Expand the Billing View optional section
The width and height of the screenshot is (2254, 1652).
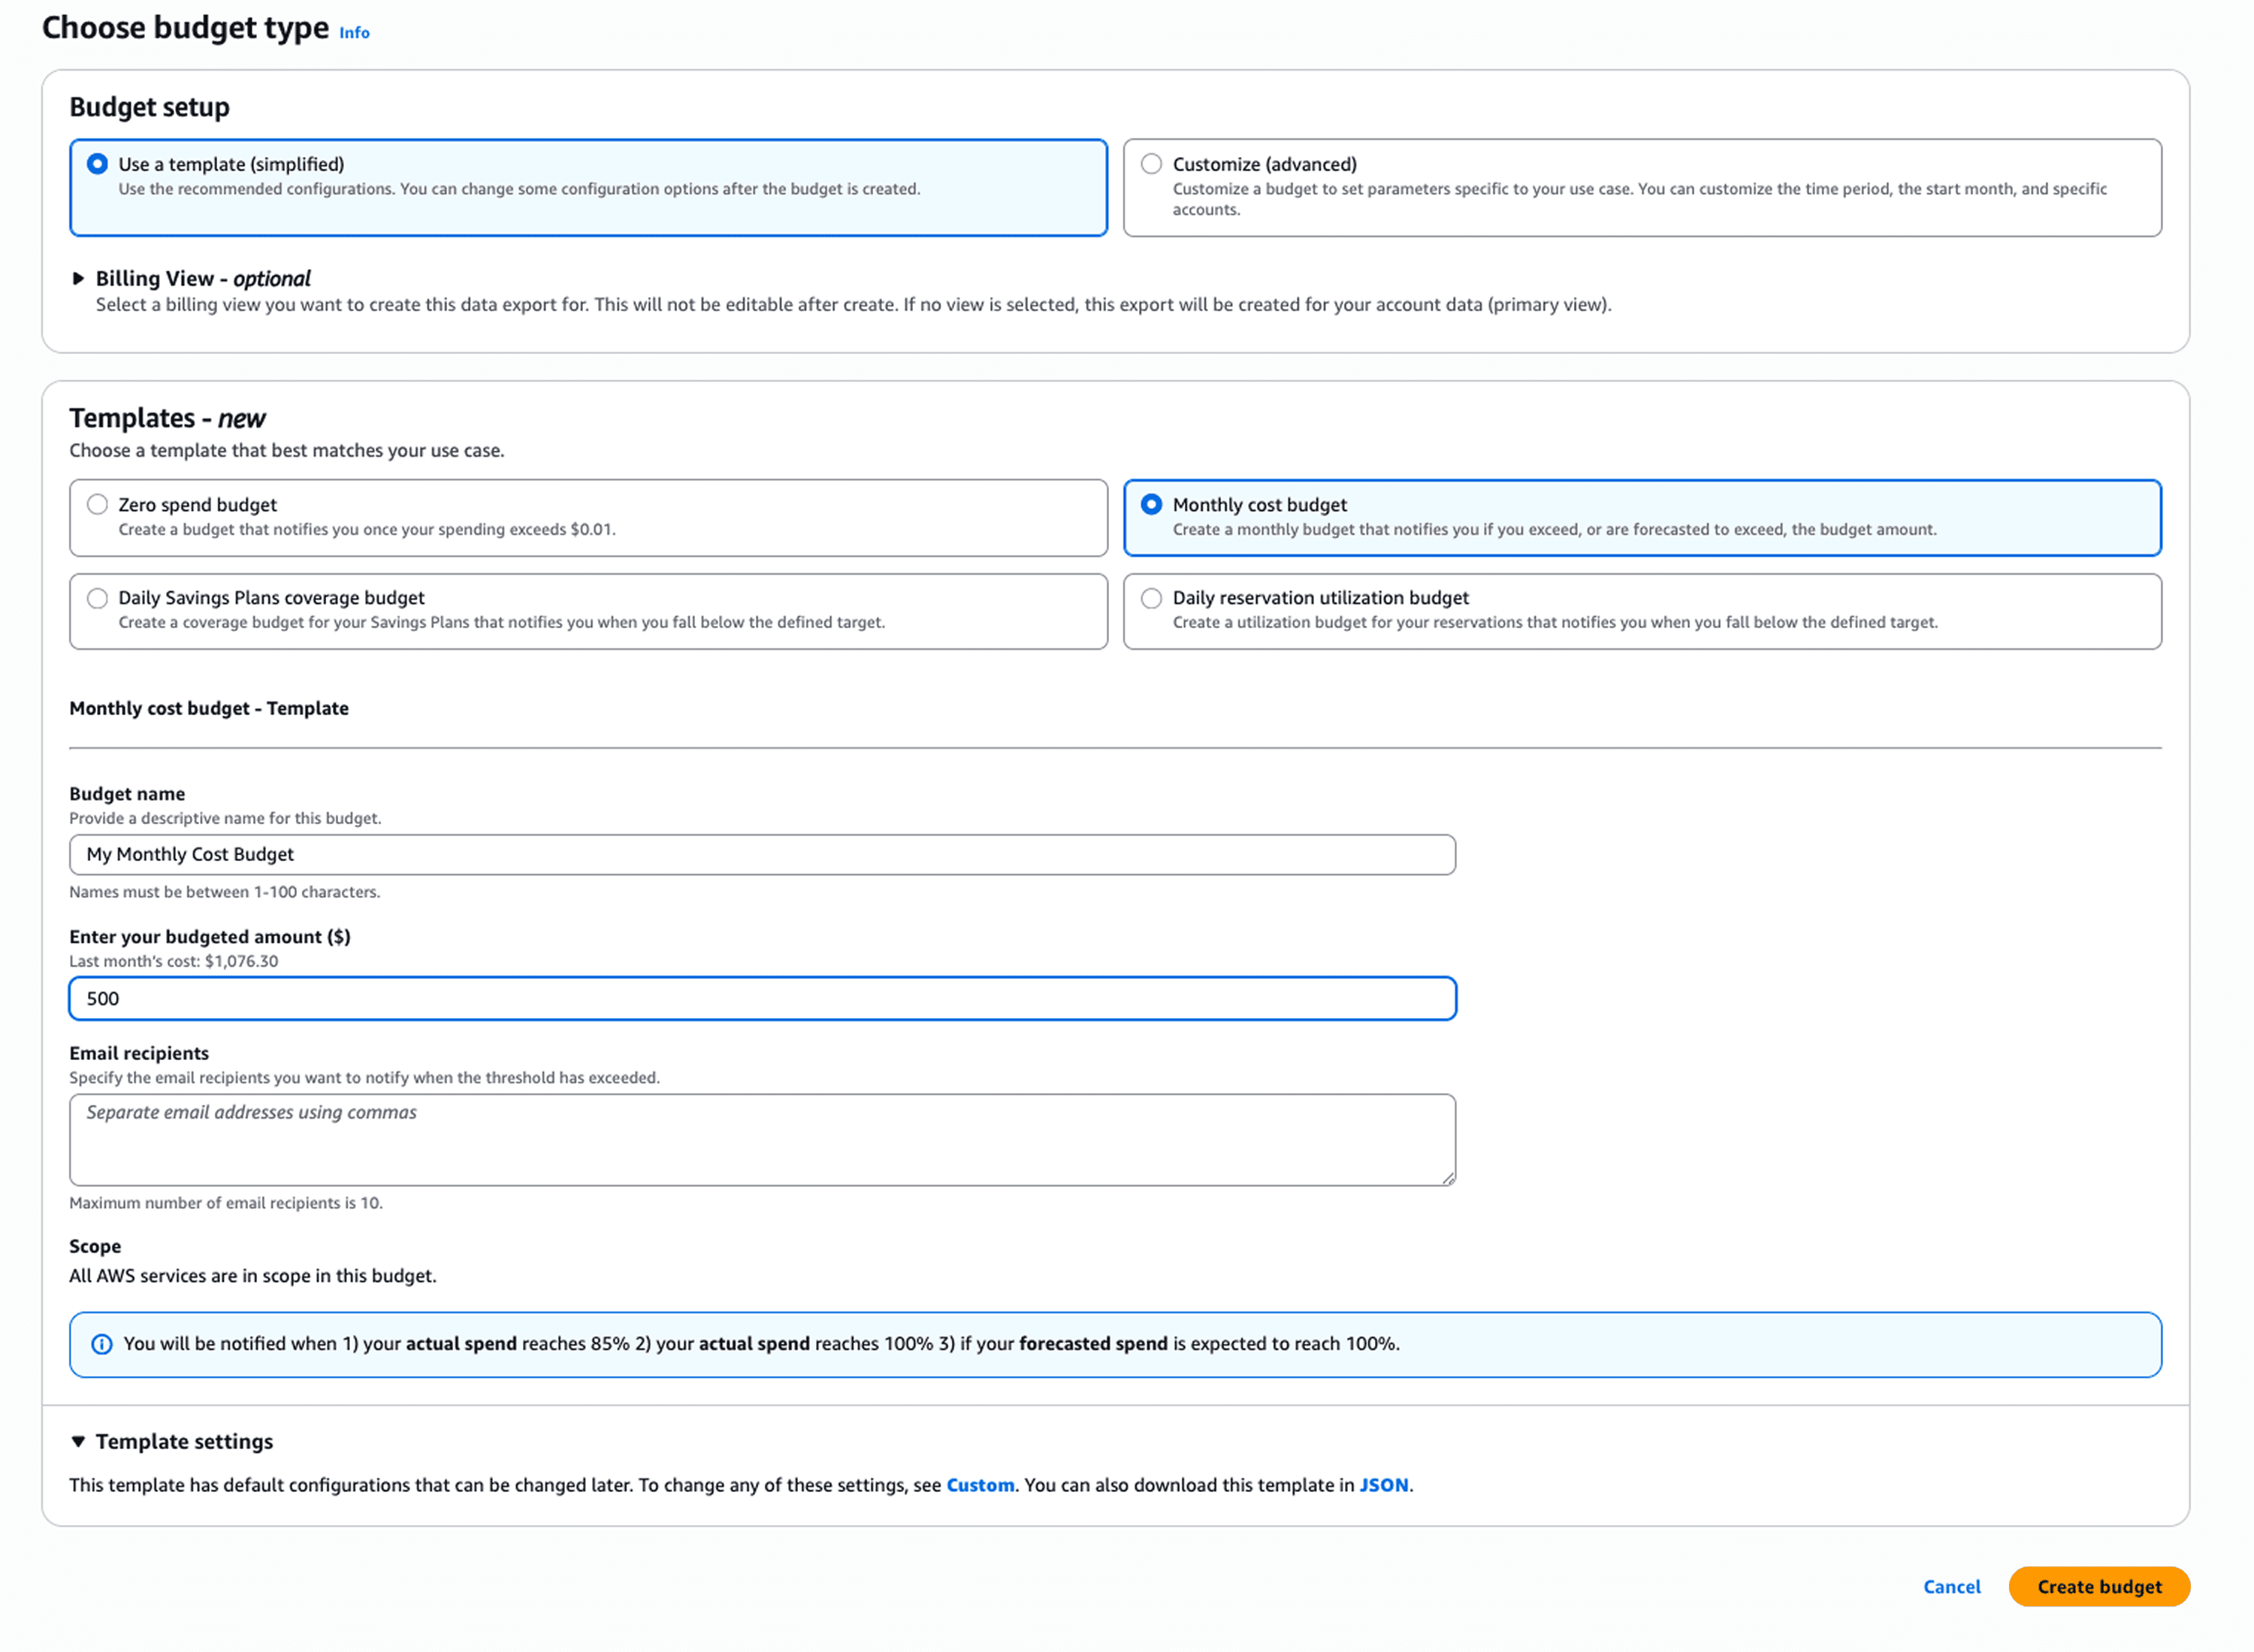click(x=203, y=279)
